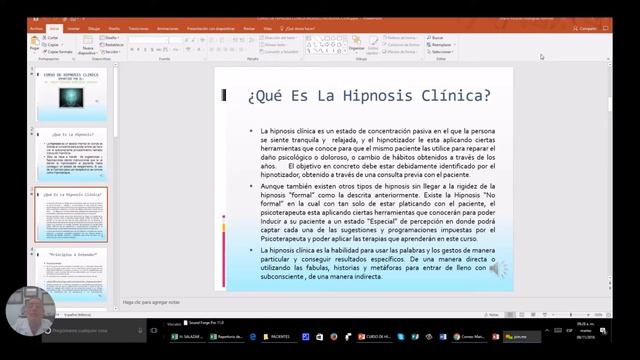Open Presentación con diapositivas tab
Screen dimensions: 640x360
[x=211, y=29]
